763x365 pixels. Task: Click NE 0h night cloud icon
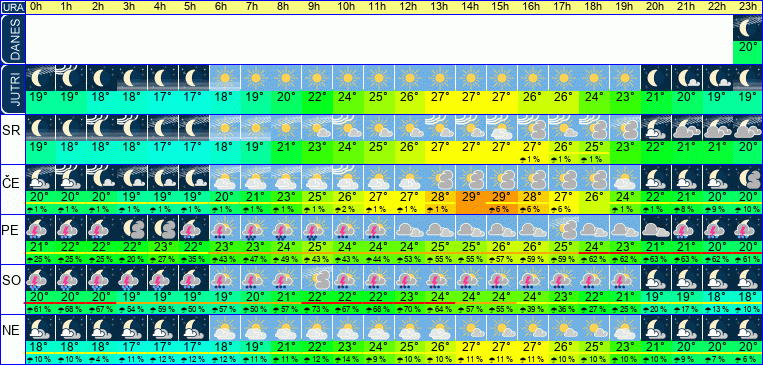tap(40, 328)
